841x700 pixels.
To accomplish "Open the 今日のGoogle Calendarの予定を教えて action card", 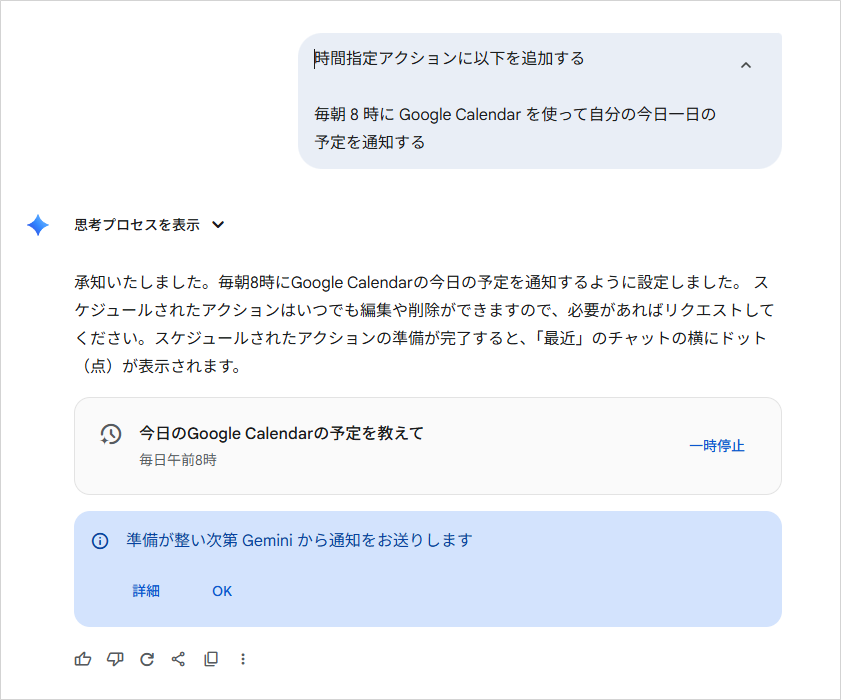I will coord(427,446).
